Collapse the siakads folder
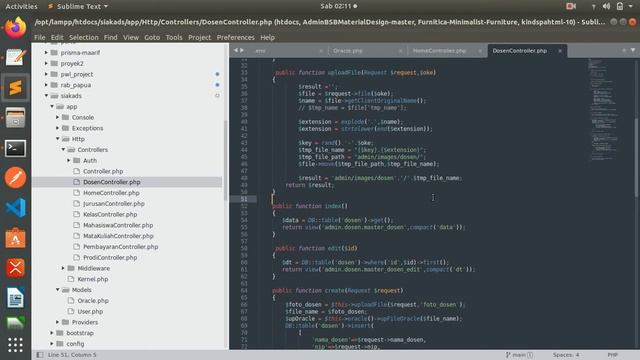 click(46, 96)
